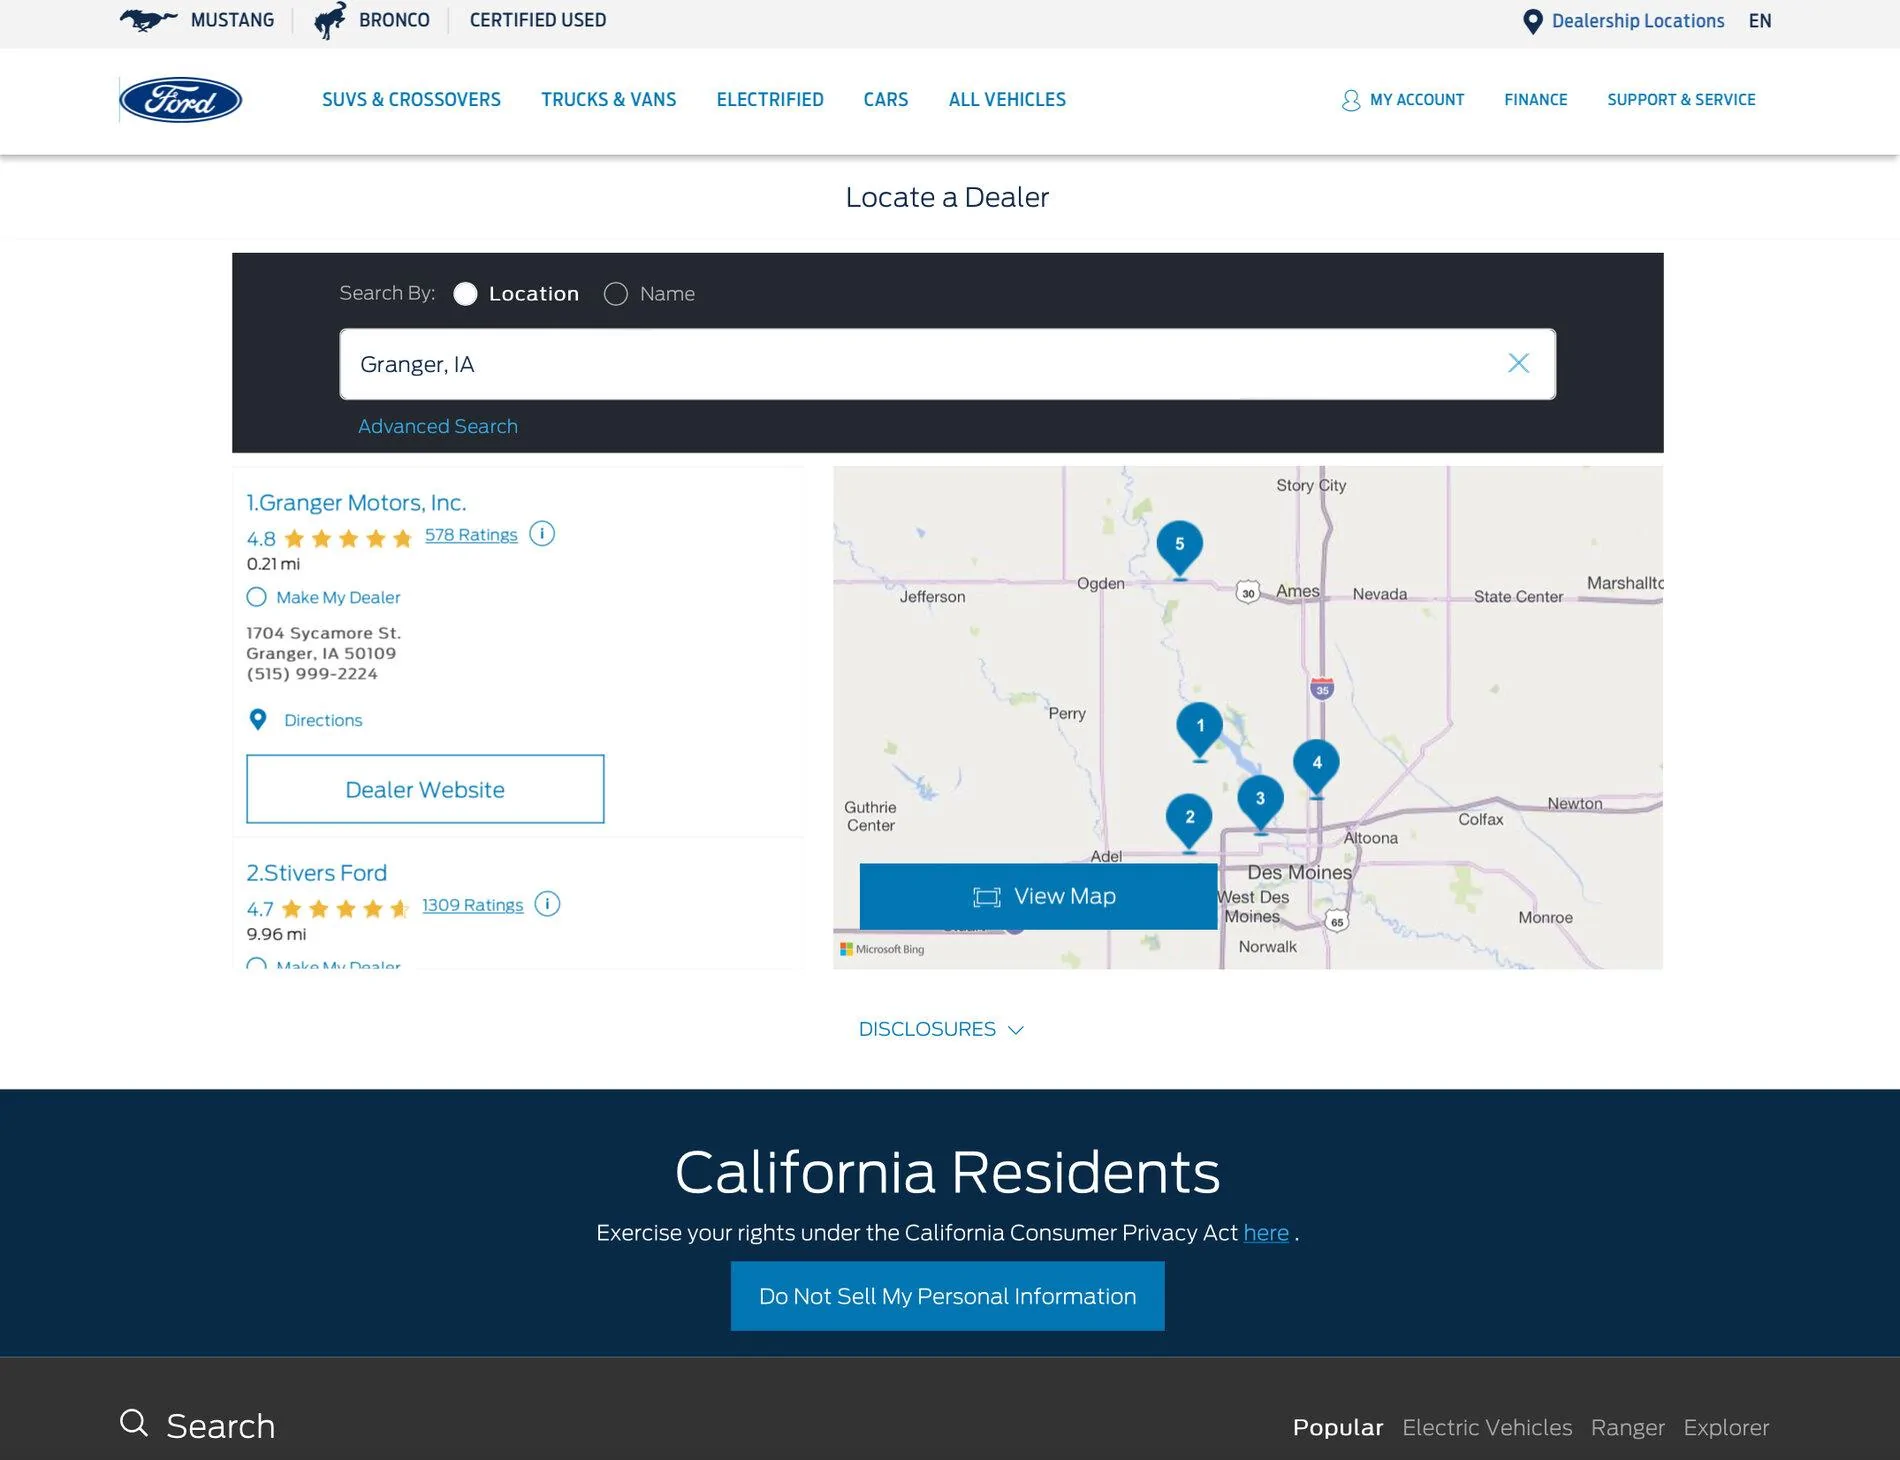The width and height of the screenshot is (1900, 1460).
Task: Select the Electric Vehicles footer tab
Action: (x=1486, y=1427)
